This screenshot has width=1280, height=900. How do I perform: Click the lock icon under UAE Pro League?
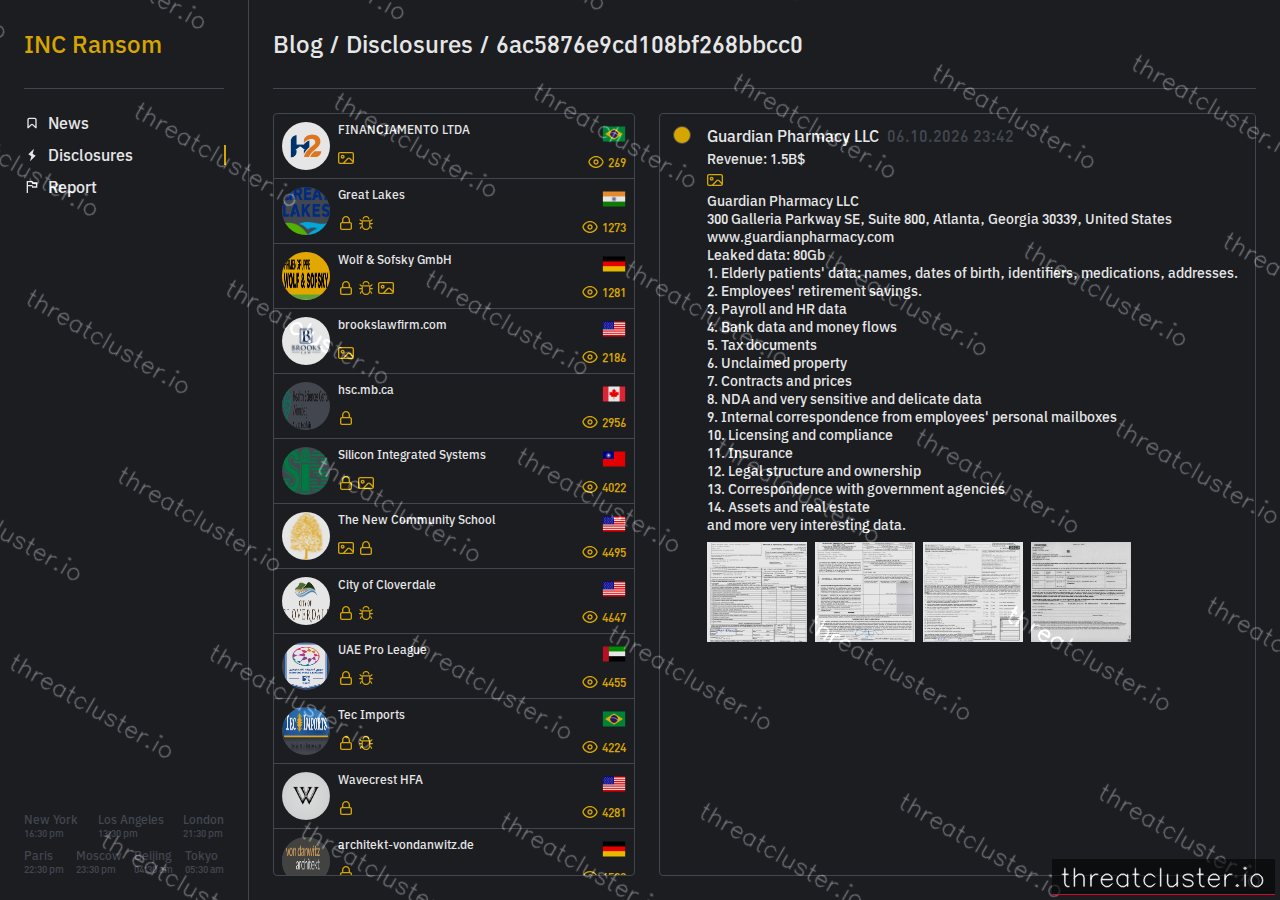(x=346, y=678)
